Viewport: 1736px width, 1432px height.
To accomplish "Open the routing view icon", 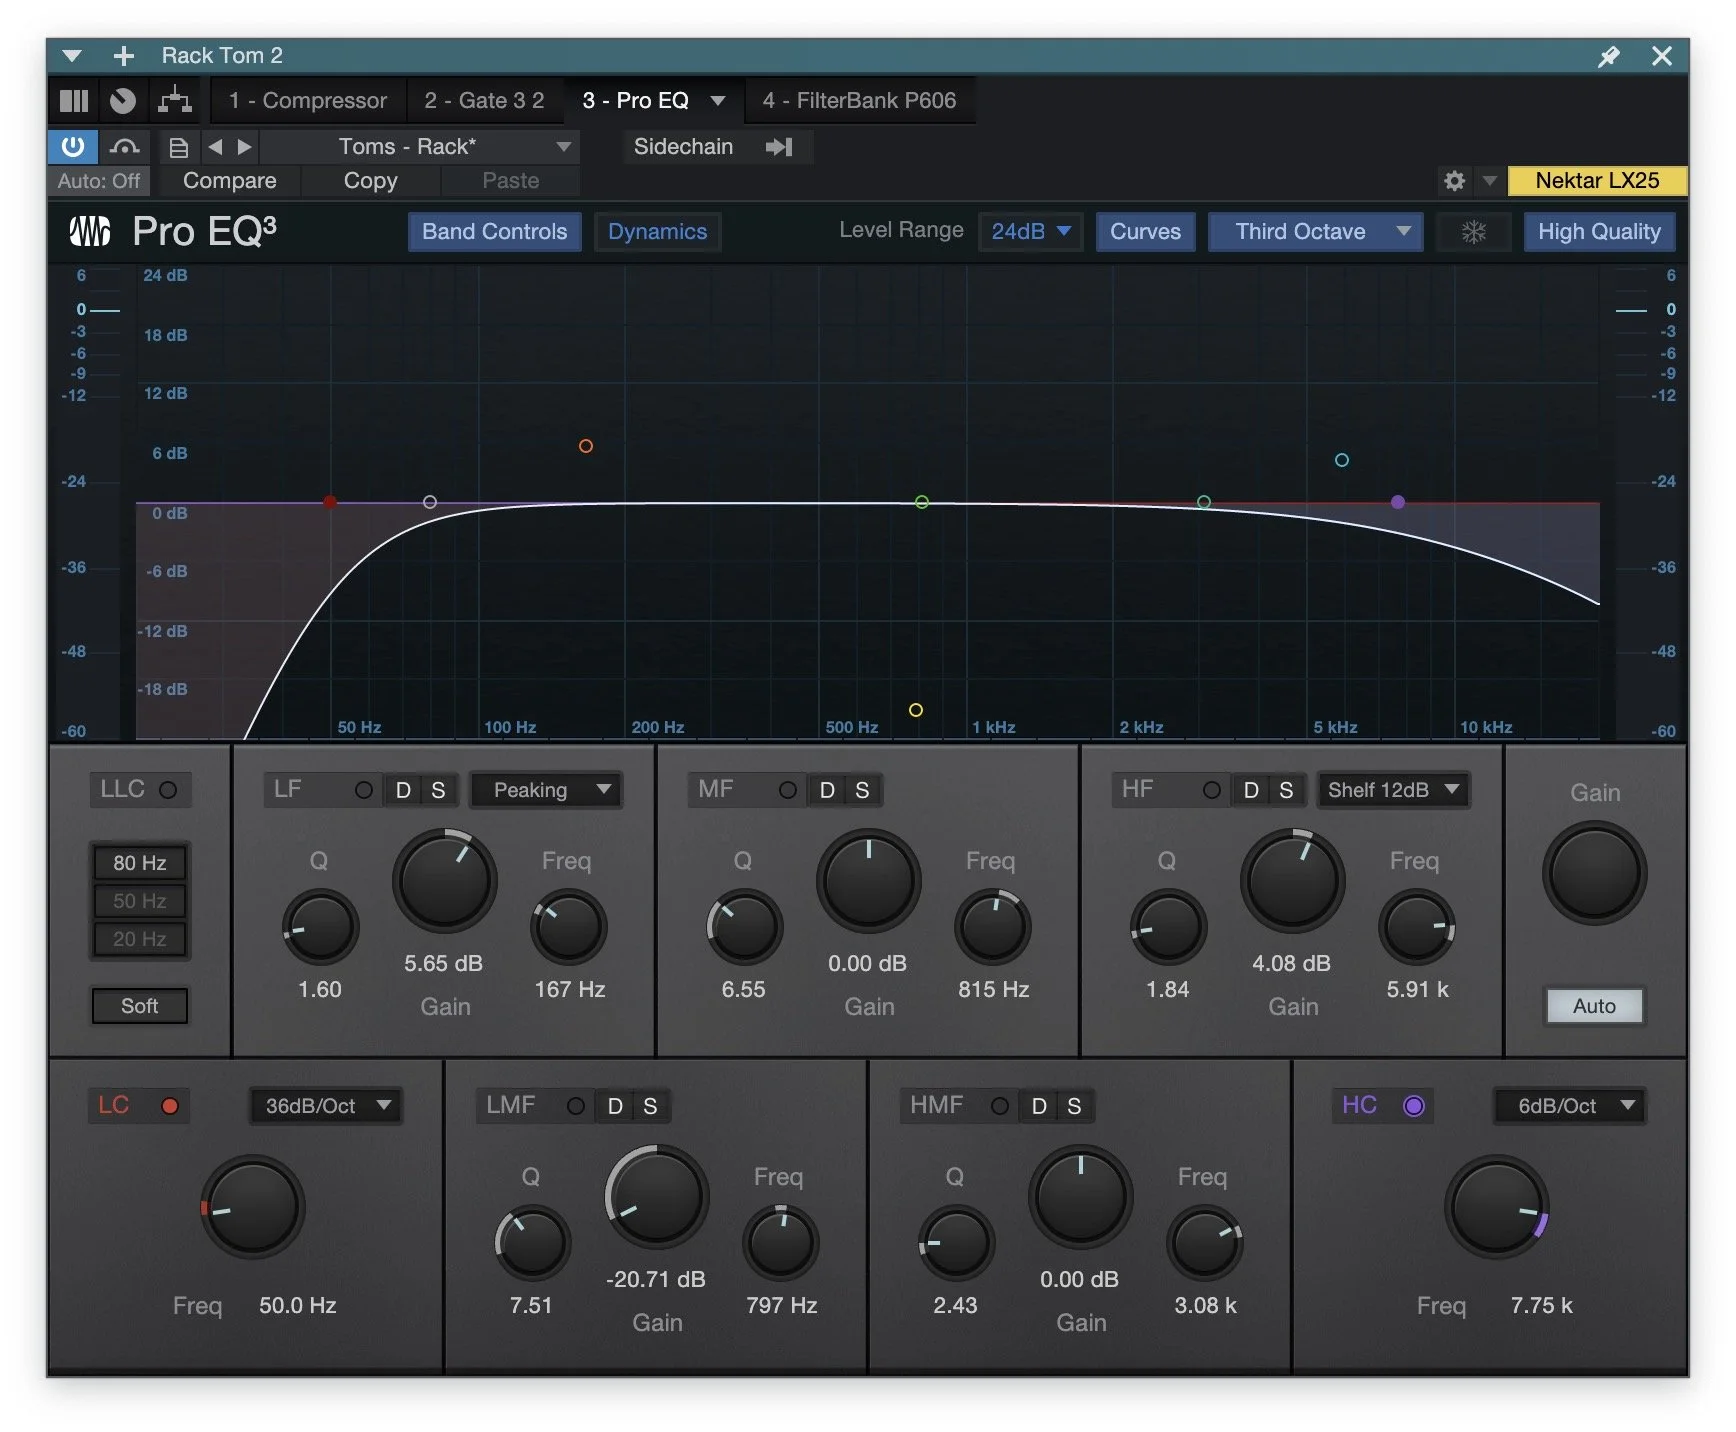I will (x=173, y=100).
